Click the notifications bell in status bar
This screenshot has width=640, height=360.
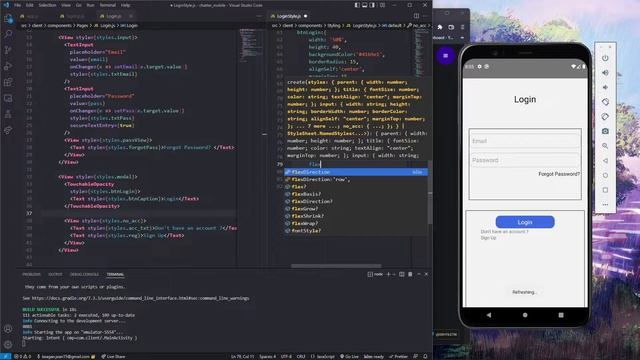click(x=425, y=356)
